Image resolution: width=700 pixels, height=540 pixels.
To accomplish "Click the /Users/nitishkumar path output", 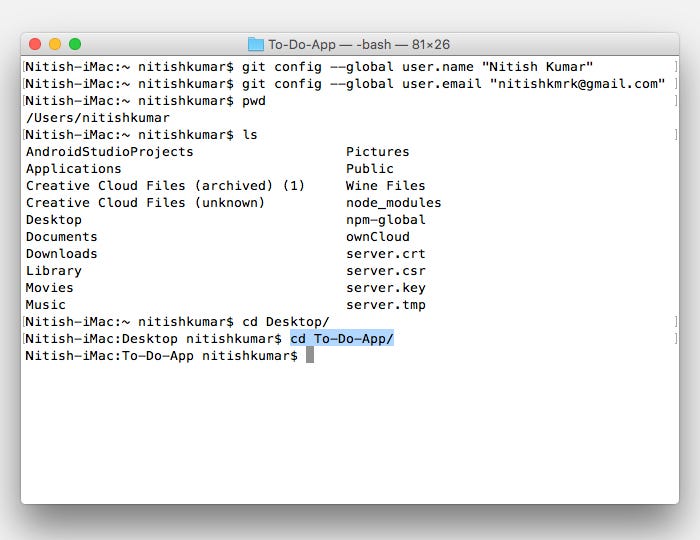I will [97, 118].
